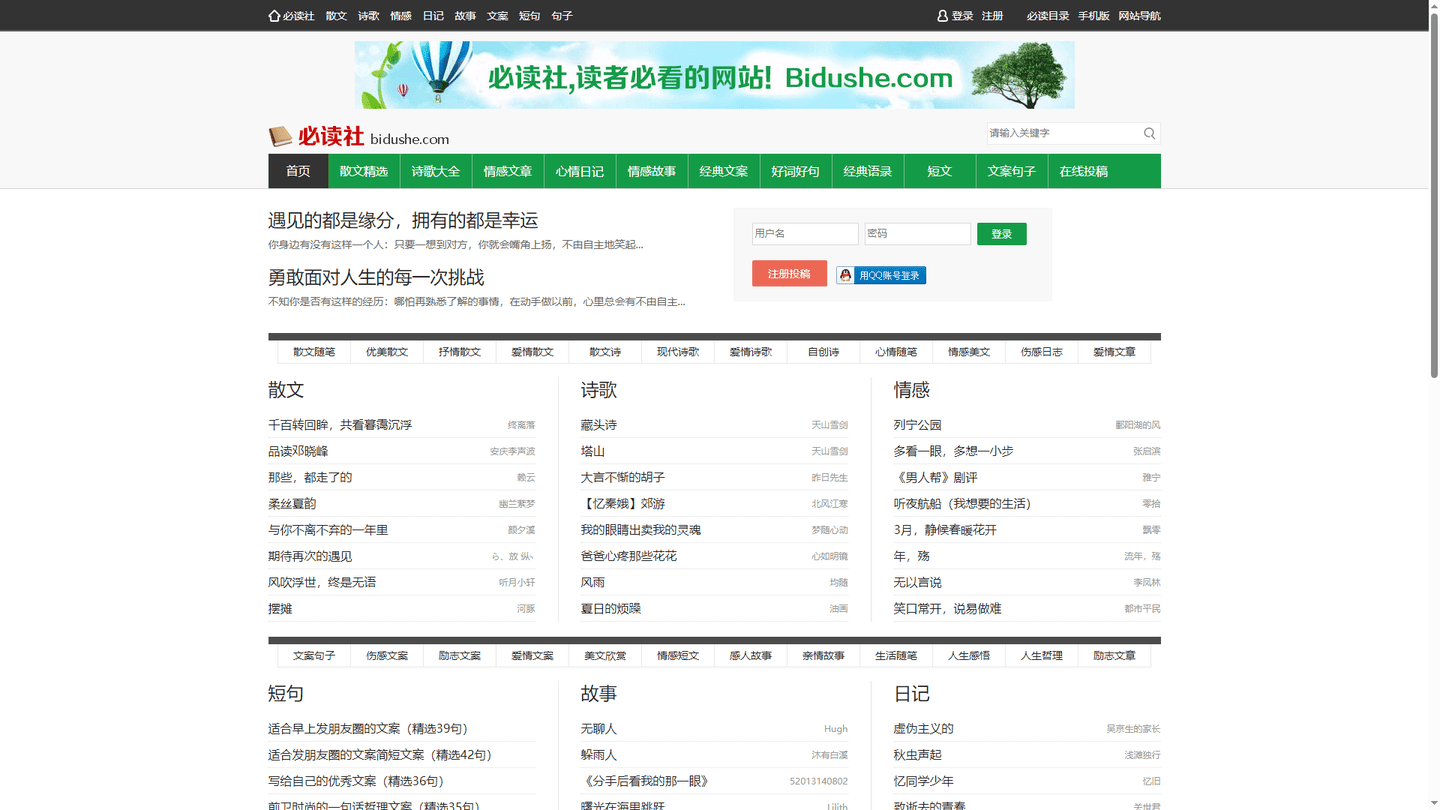Focus the 密码 input field
Viewport: 1440px width, 810px height.
(x=918, y=234)
